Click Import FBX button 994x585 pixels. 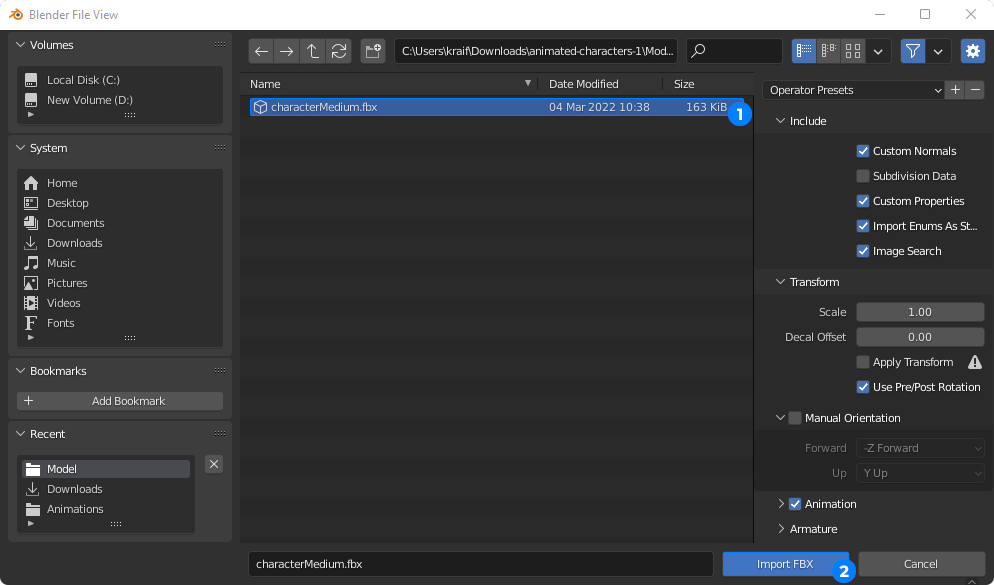pos(785,564)
